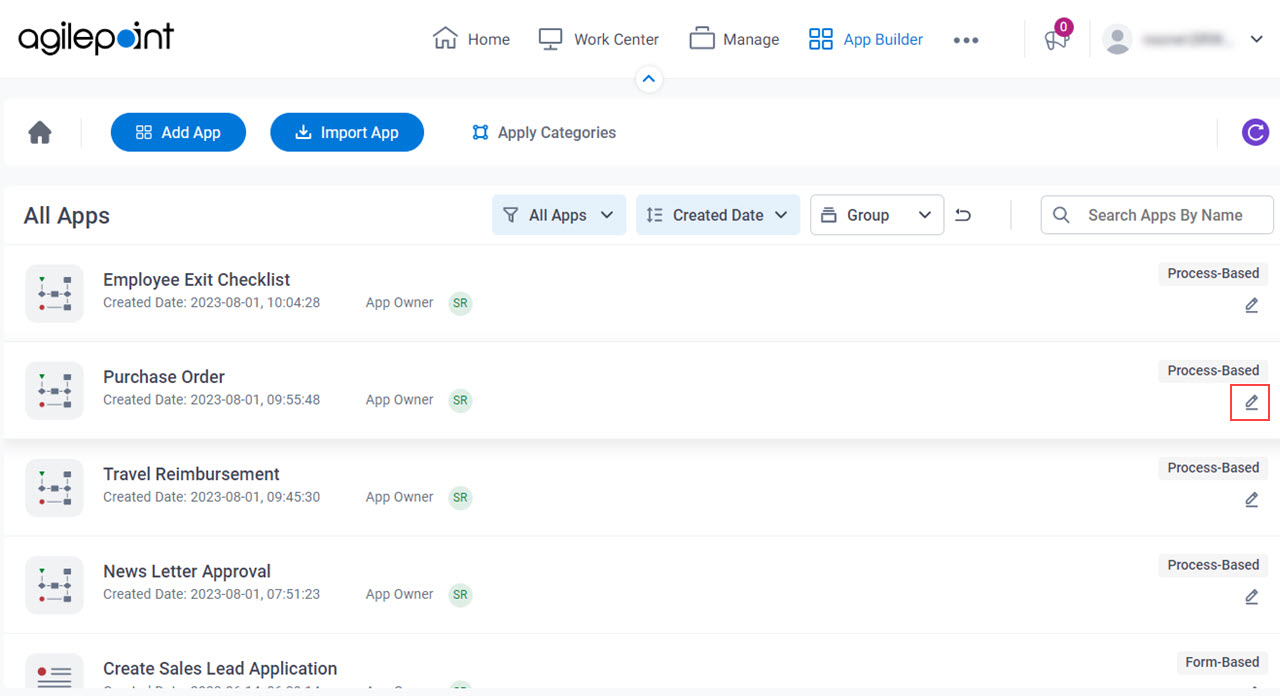Open the All Apps filter dropdown

click(x=559, y=215)
